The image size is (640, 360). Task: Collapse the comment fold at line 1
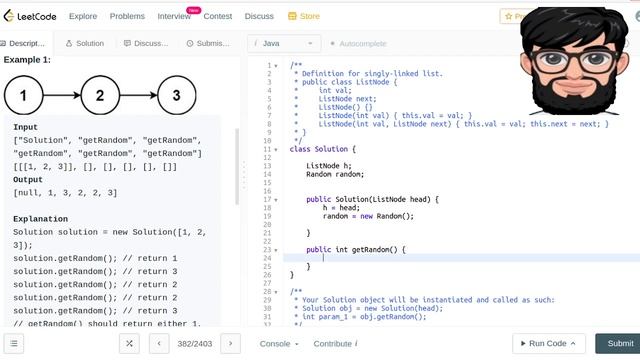tap(276, 66)
